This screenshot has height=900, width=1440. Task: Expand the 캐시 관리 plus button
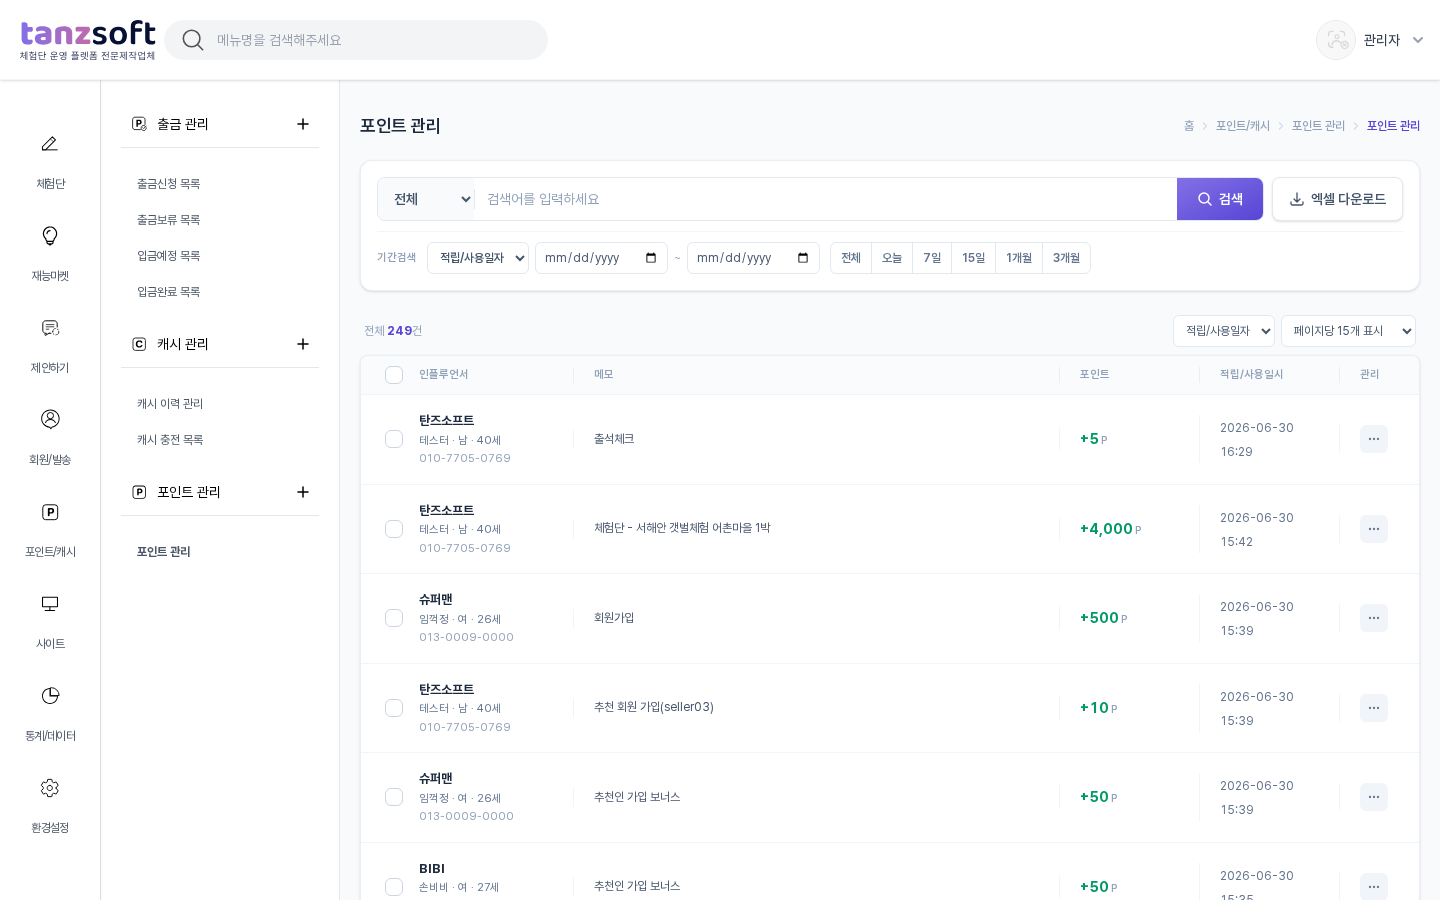pyautogui.click(x=303, y=344)
